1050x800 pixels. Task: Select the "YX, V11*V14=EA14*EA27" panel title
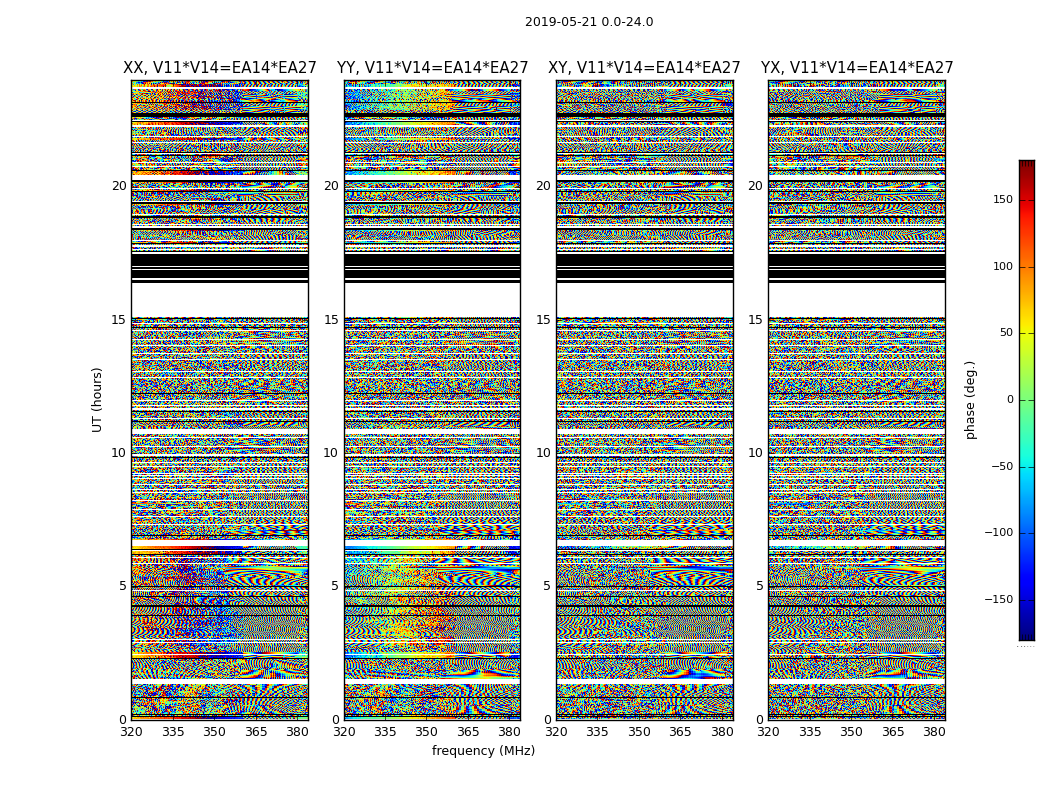[856, 68]
